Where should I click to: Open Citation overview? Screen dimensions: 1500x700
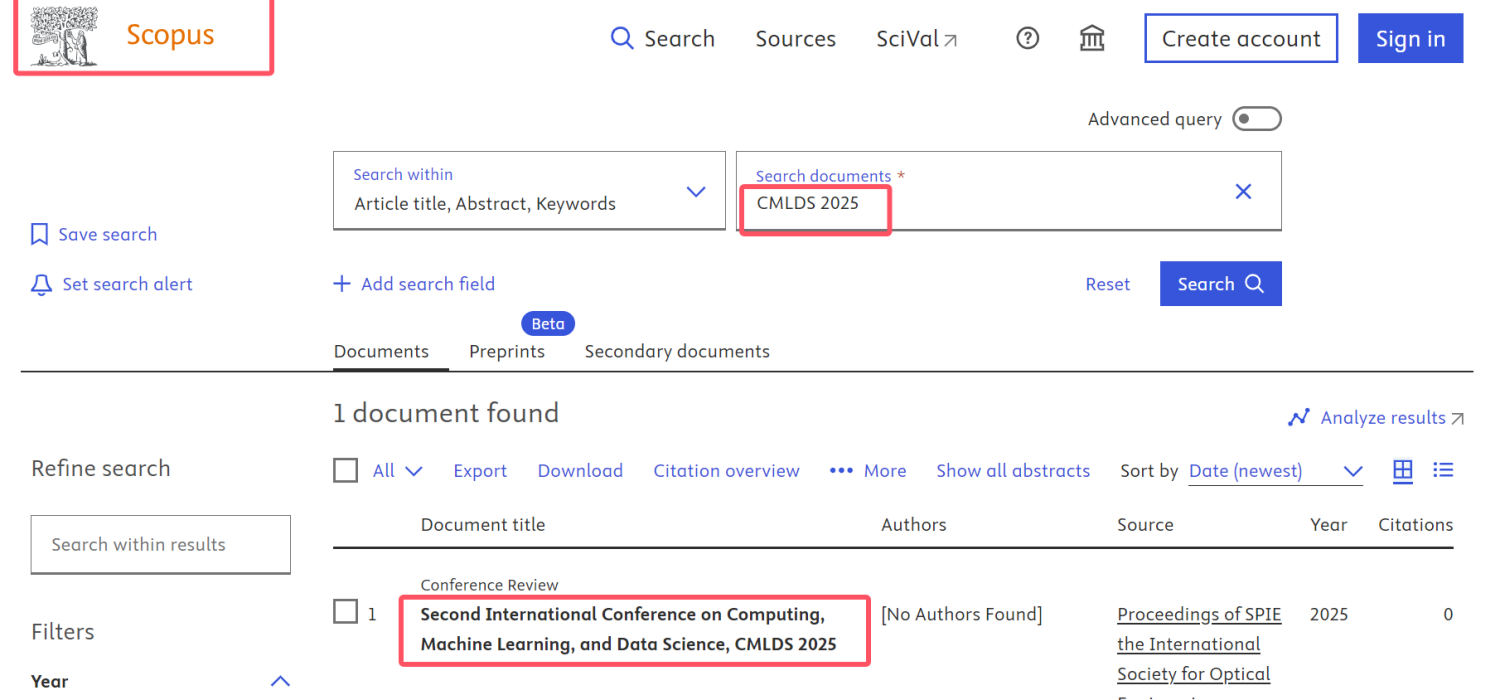726,471
